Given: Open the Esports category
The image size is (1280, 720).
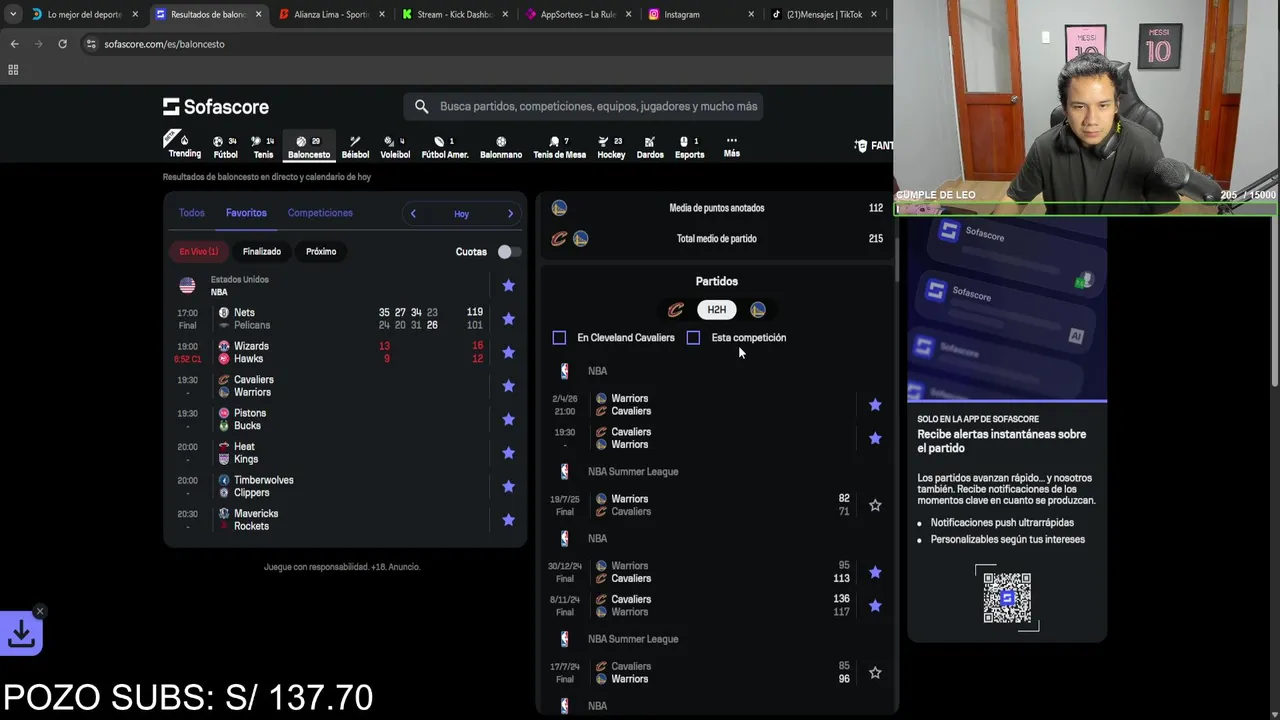Looking at the screenshot, I should pos(690,147).
